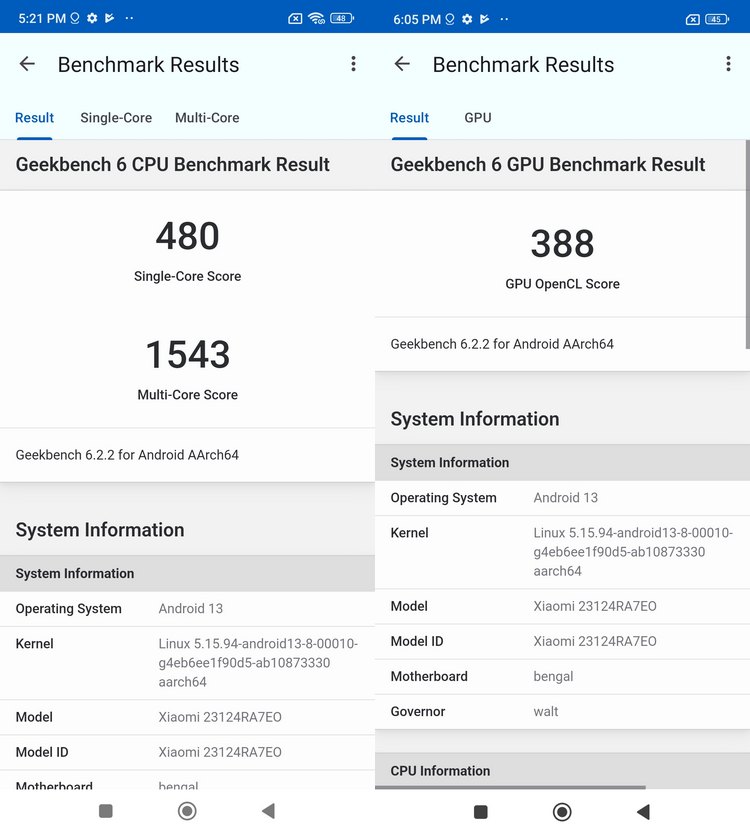Tap the Play Store icon in the left status bar

[110, 19]
